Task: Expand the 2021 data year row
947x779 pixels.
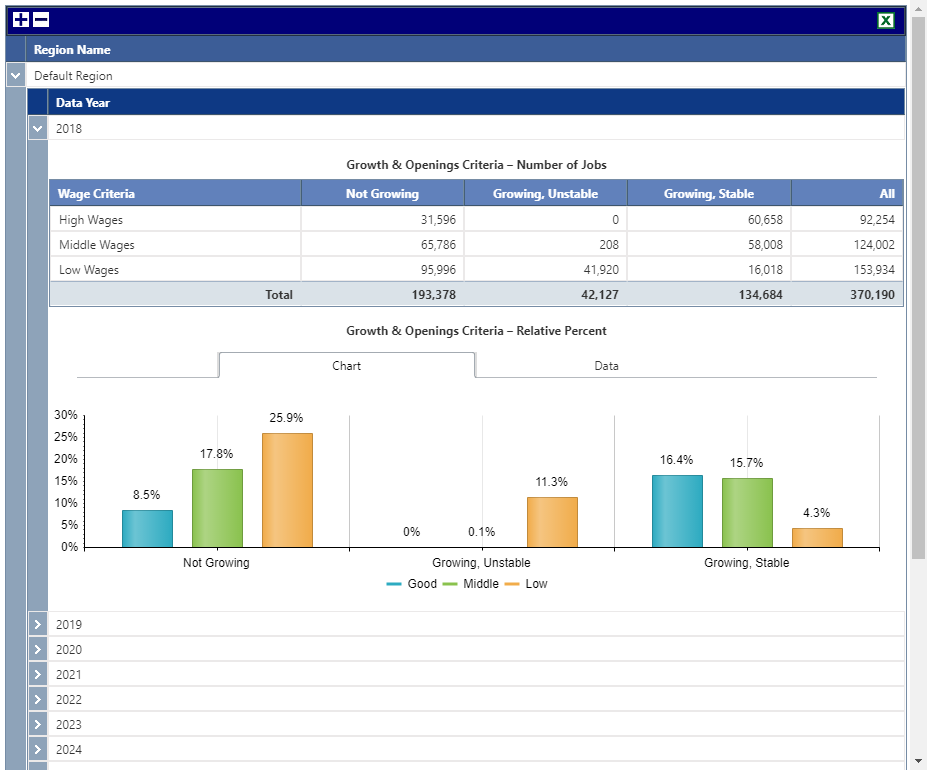Action: pos(37,675)
